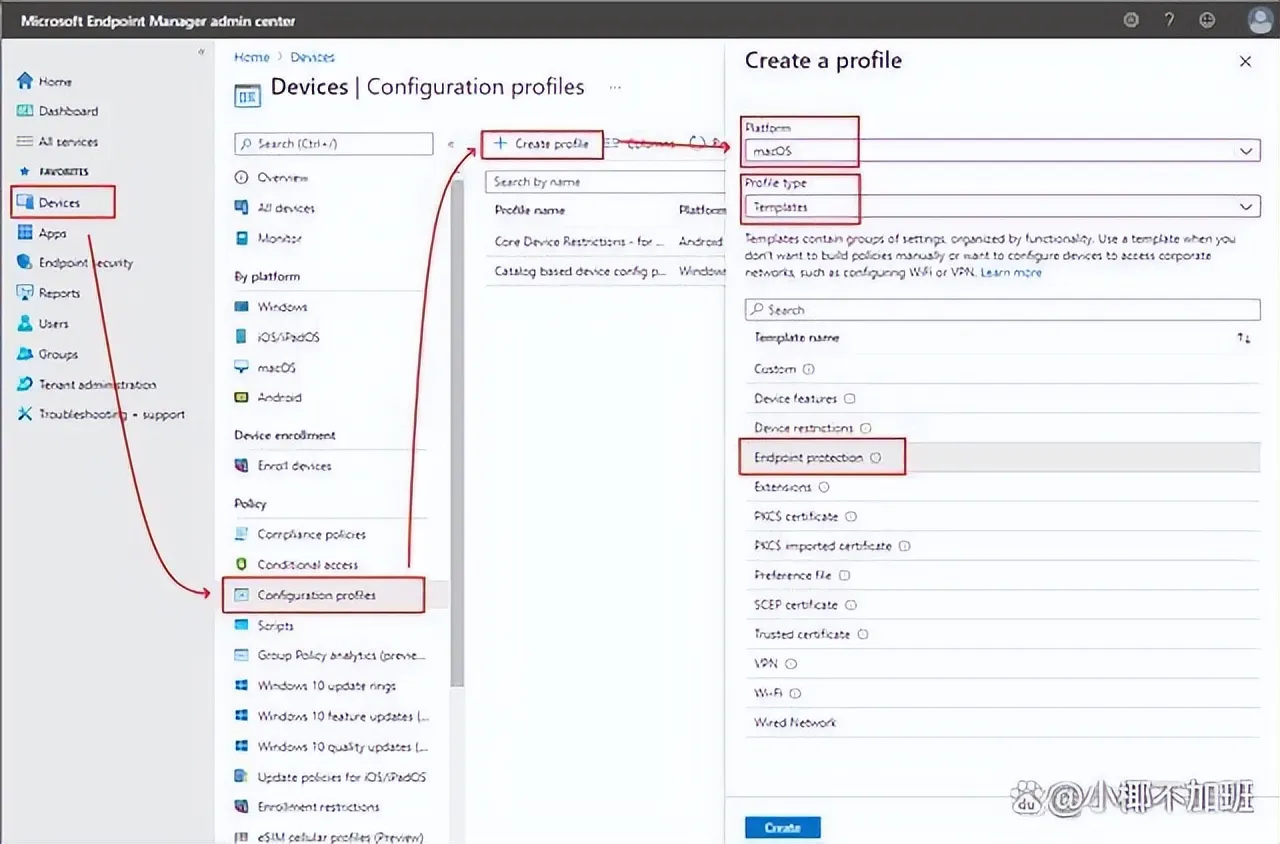The height and width of the screenshot is (844, 1280).
Task: Collapse the left navigation sidebar chevron
Action: 201,52
